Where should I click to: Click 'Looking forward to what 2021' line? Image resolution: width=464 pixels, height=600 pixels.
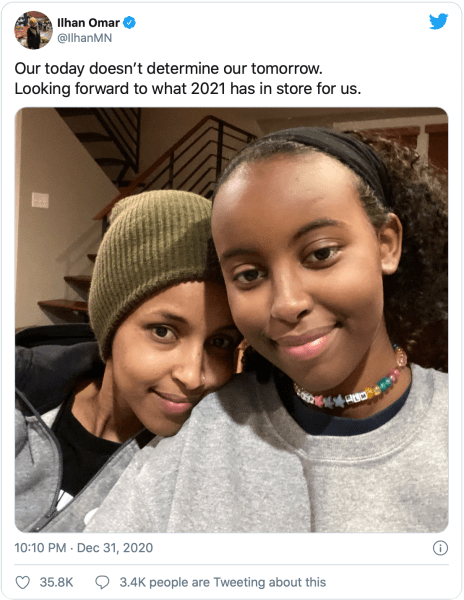(188, 89)
